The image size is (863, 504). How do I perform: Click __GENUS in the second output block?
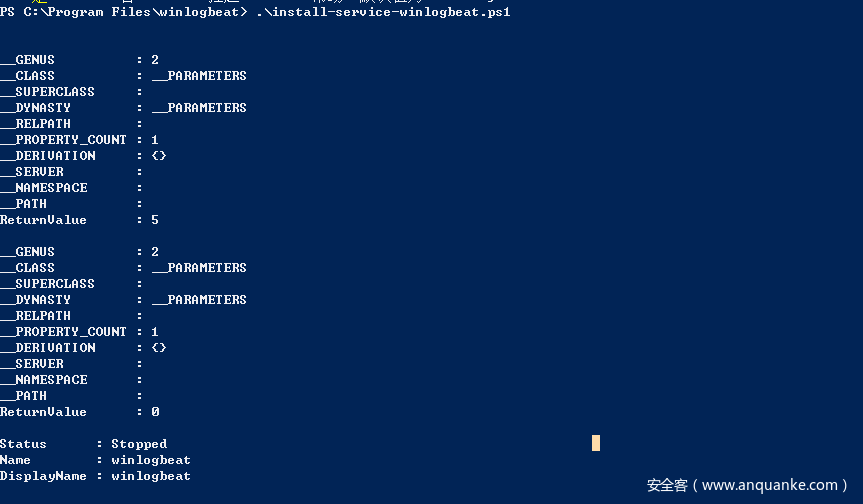28,252
